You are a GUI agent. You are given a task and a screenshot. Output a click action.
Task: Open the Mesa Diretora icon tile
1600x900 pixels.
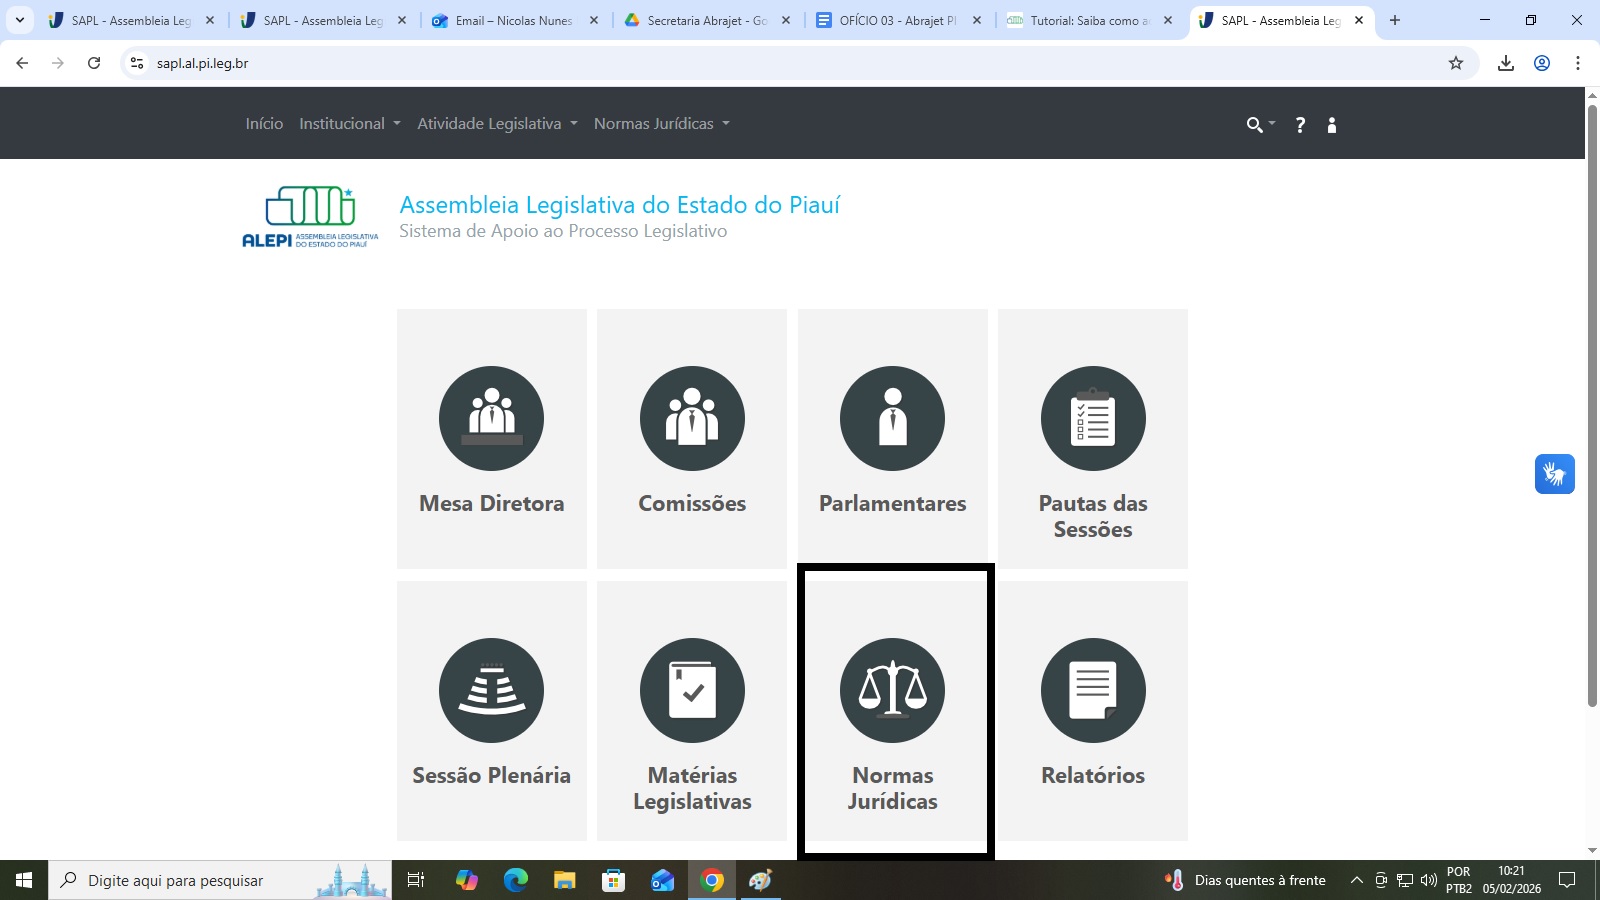pos(491,419)
